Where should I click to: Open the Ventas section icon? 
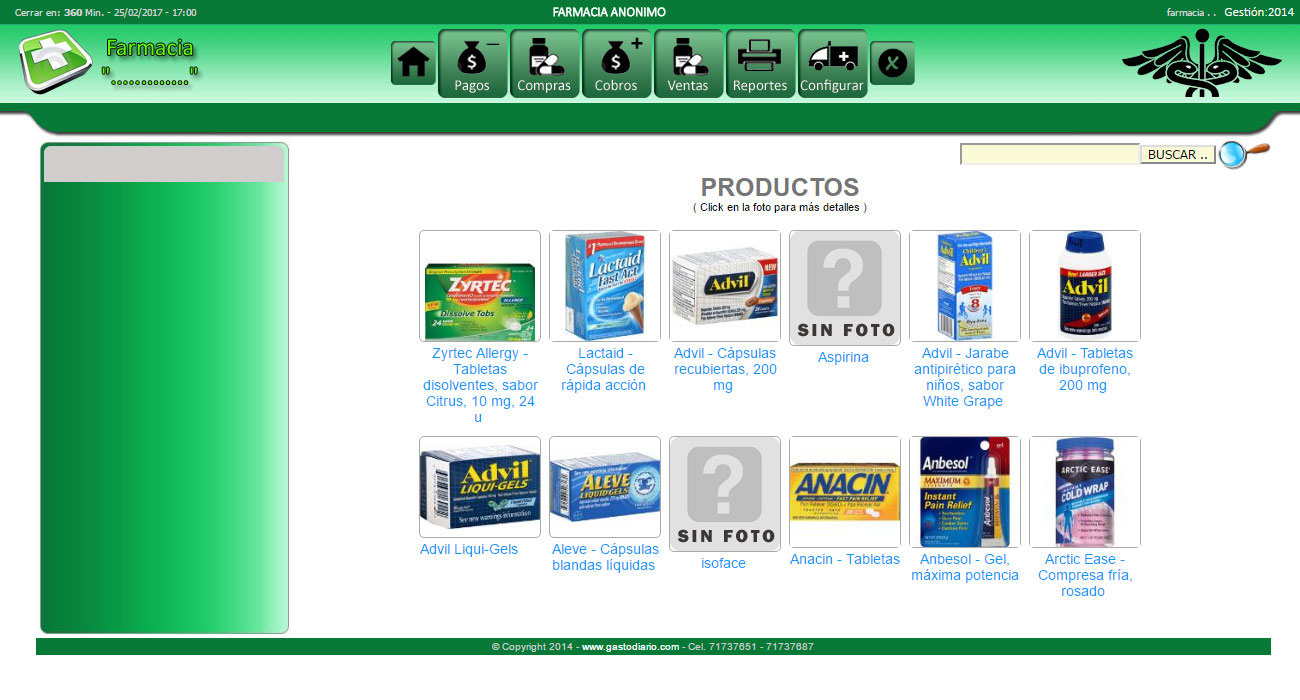(688, 64)
